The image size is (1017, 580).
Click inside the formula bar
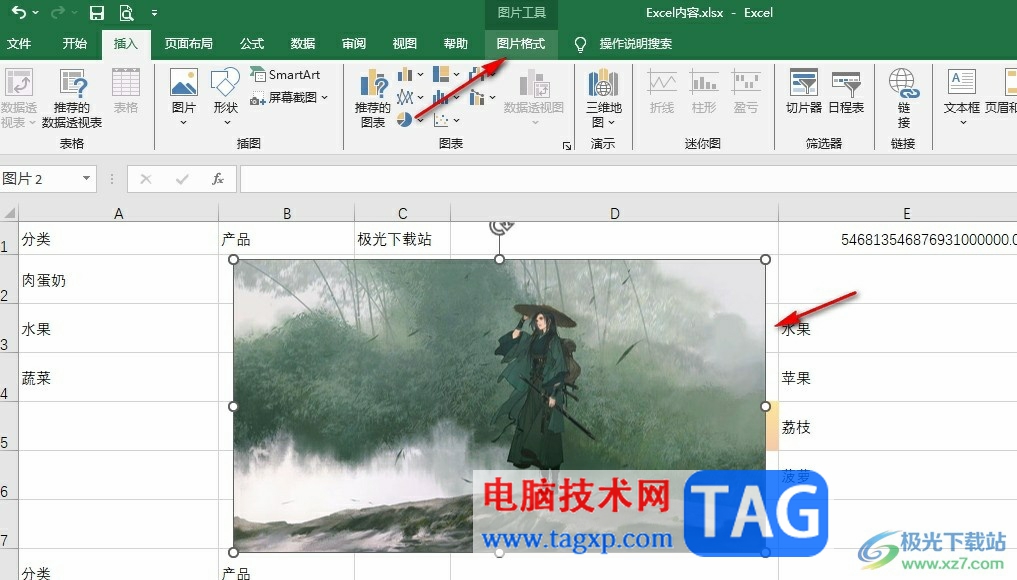coord(628,179)
